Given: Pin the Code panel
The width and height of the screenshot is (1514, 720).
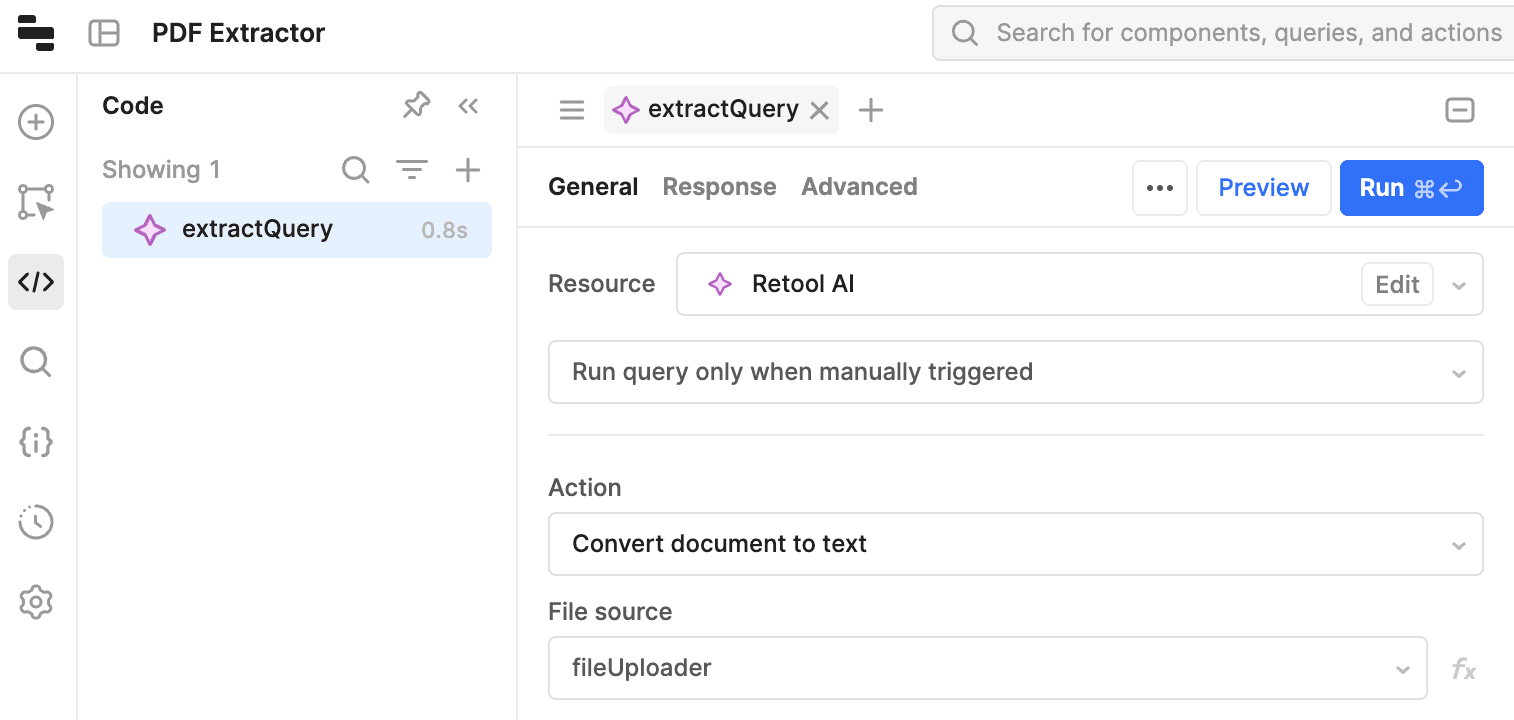Looking at the screenshot, I should [x=416, y=106].
